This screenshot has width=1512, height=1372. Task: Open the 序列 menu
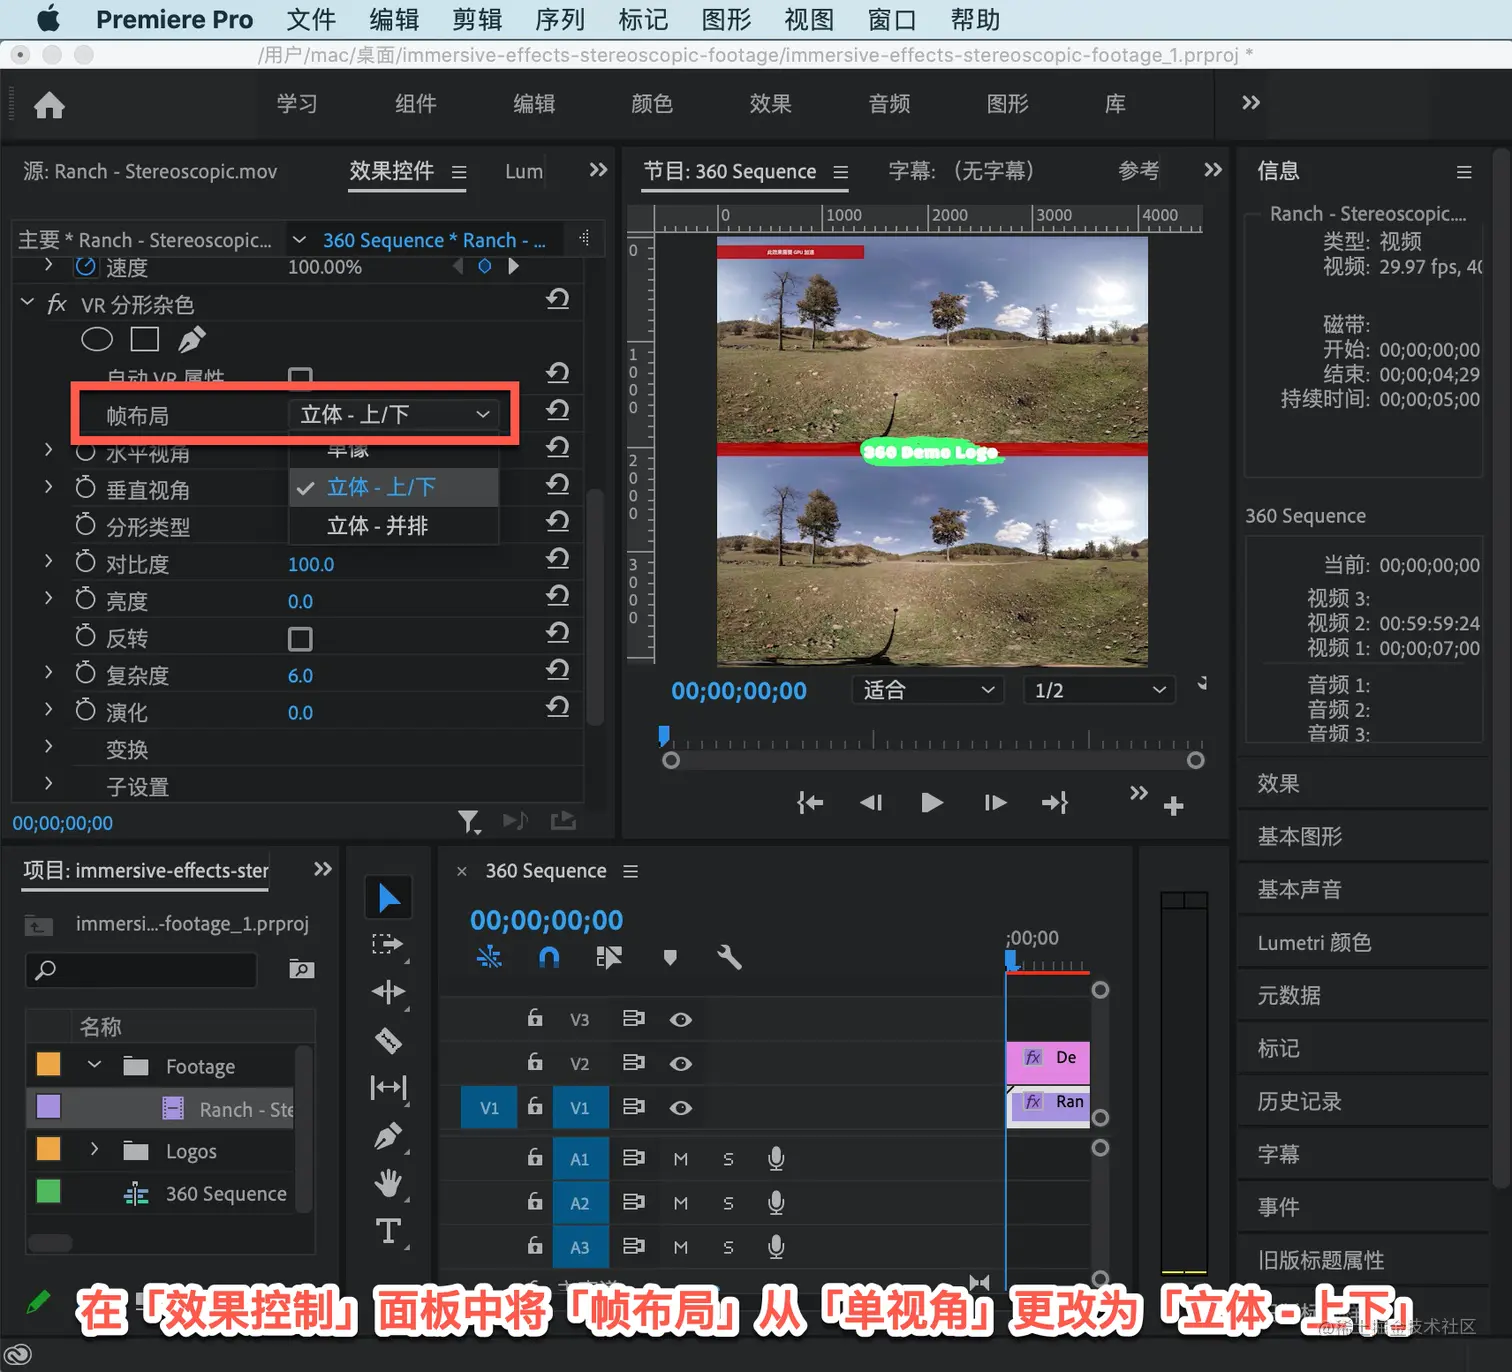tap(560, 19)
